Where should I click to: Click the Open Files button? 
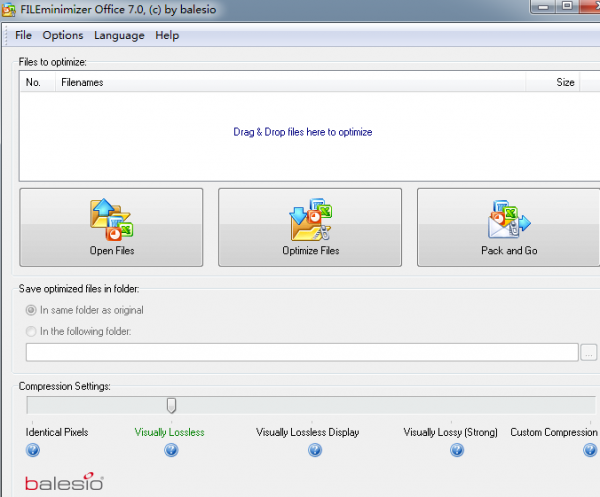click(111, 227)
